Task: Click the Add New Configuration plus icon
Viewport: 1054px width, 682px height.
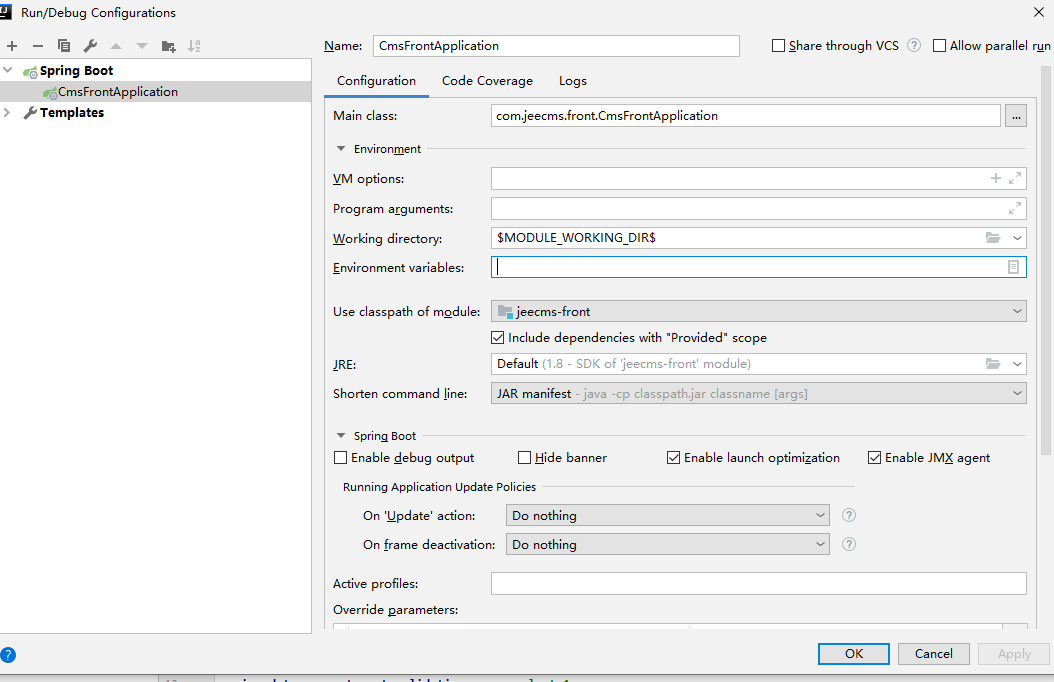Action: [x=12, y=46]
